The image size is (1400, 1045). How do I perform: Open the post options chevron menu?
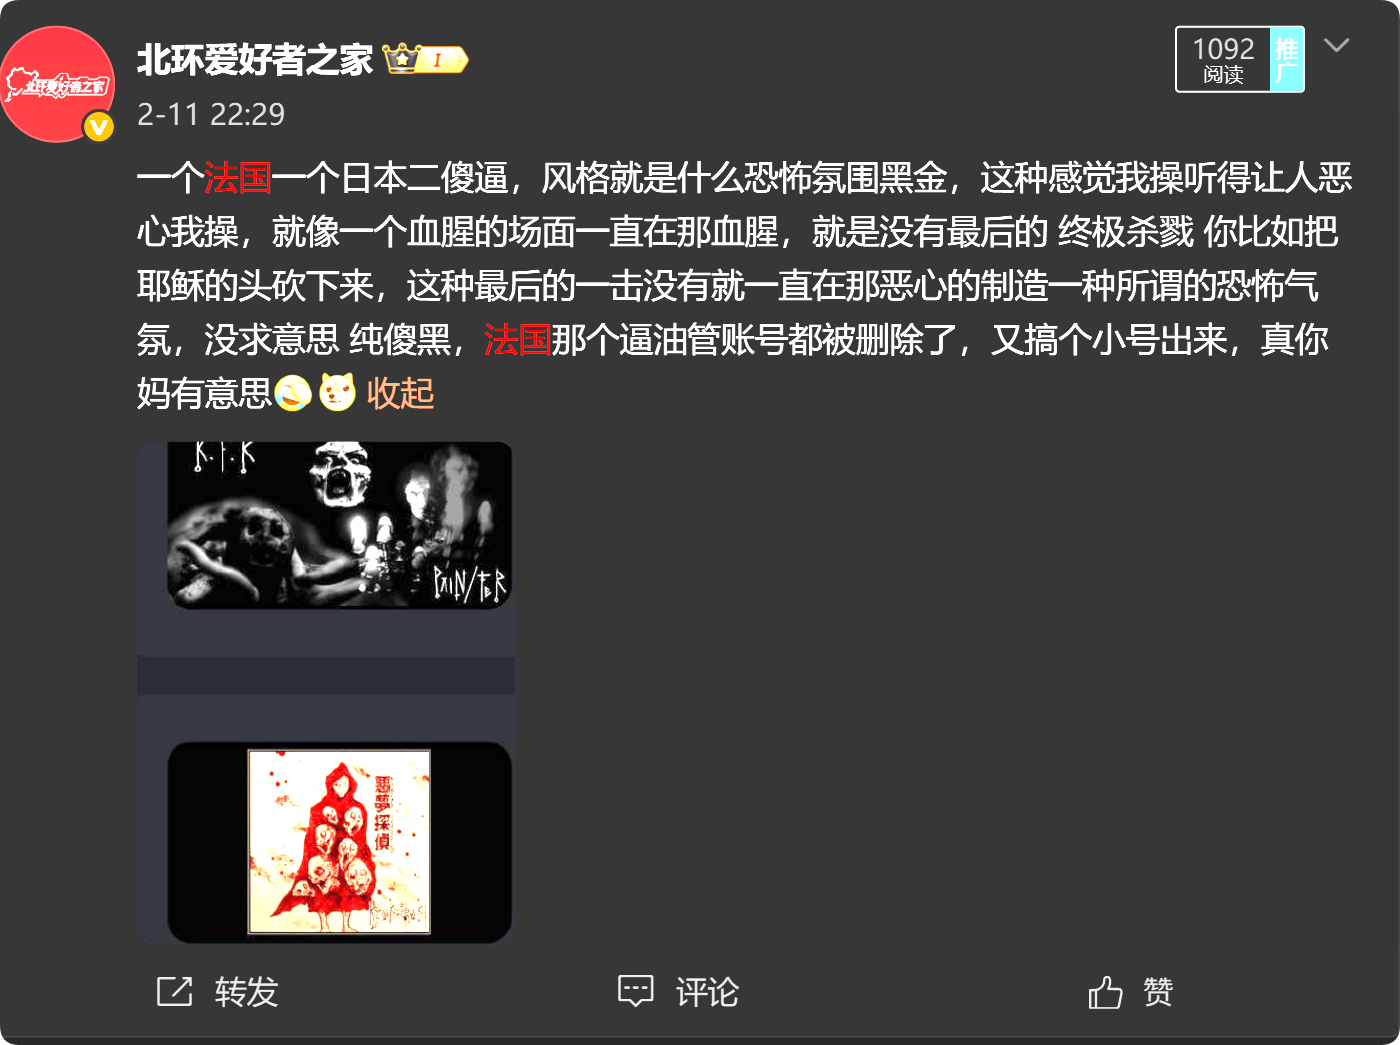click(1336, 46)
